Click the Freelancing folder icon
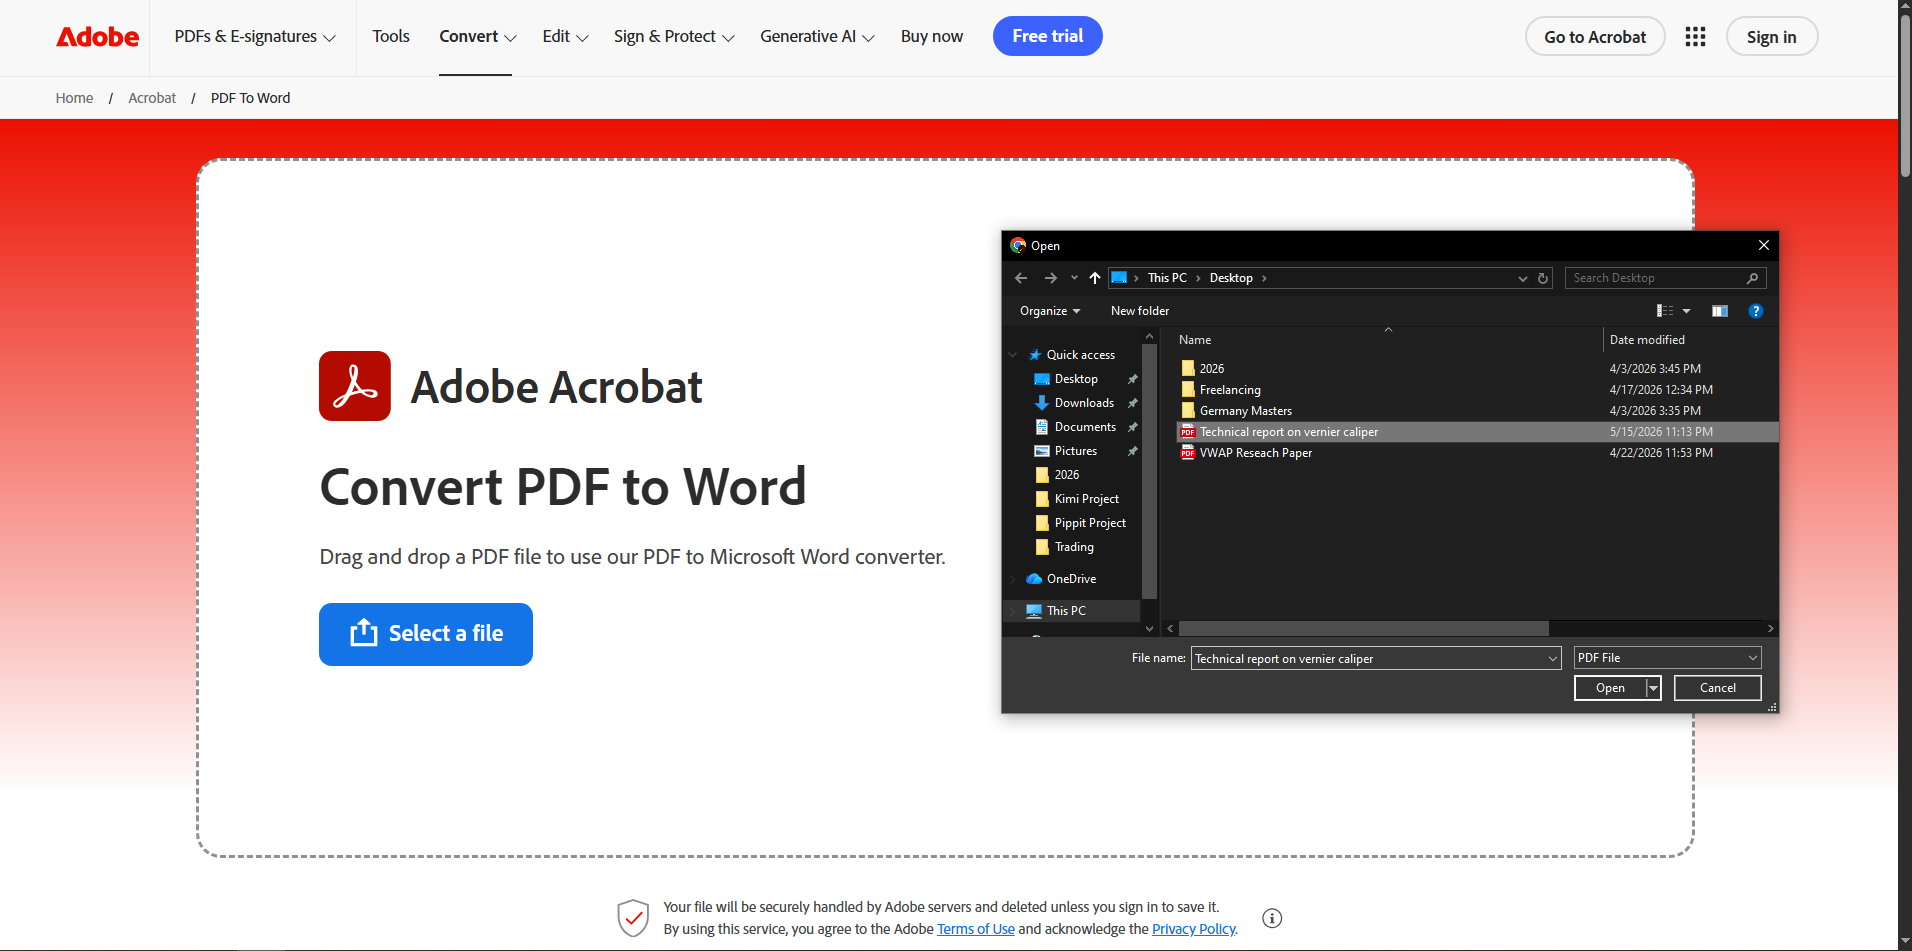The width and height of the screenshot is (1912, 951). pos(1188,390)
